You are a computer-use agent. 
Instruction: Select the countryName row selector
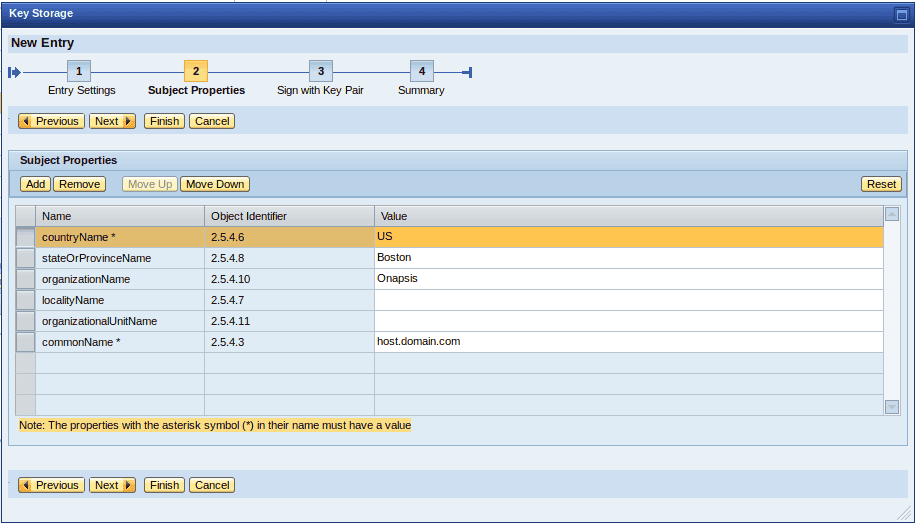[x=26, y=237]
